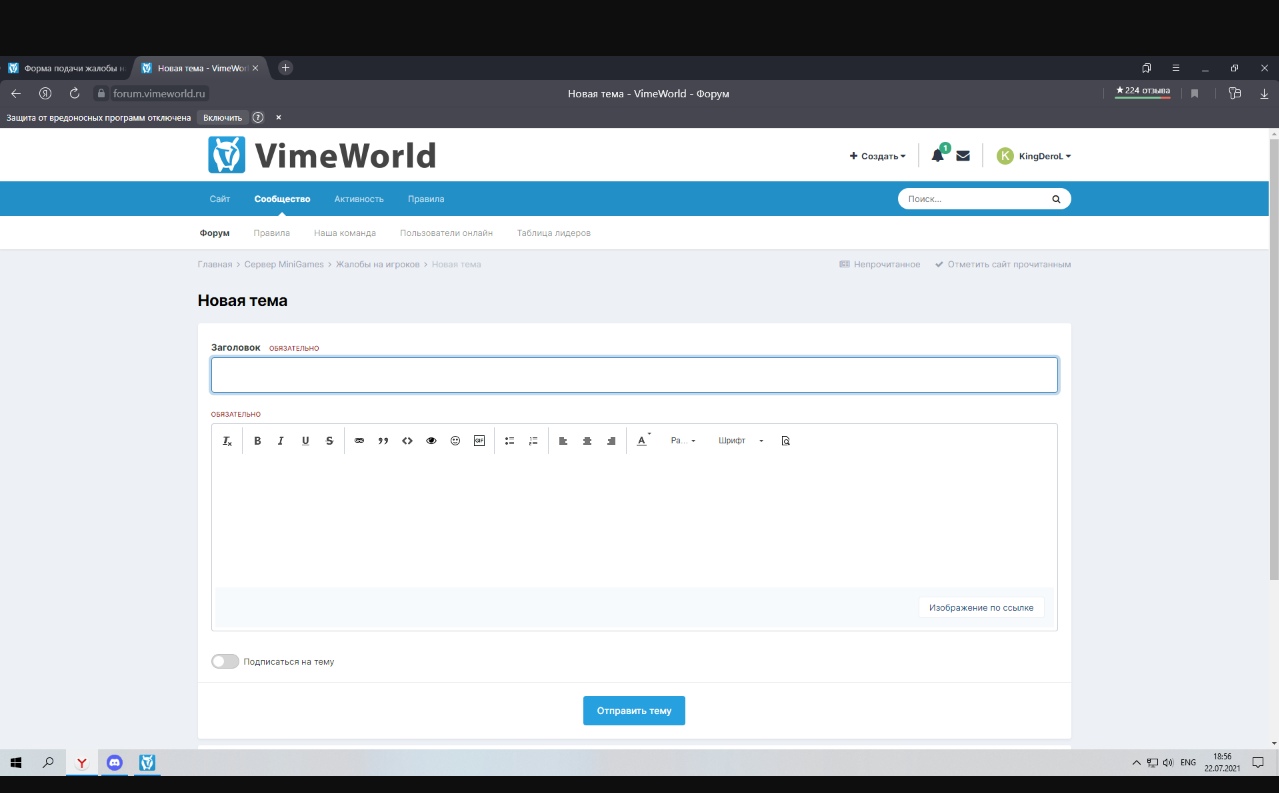Insert a quote block

click(383, 441)
